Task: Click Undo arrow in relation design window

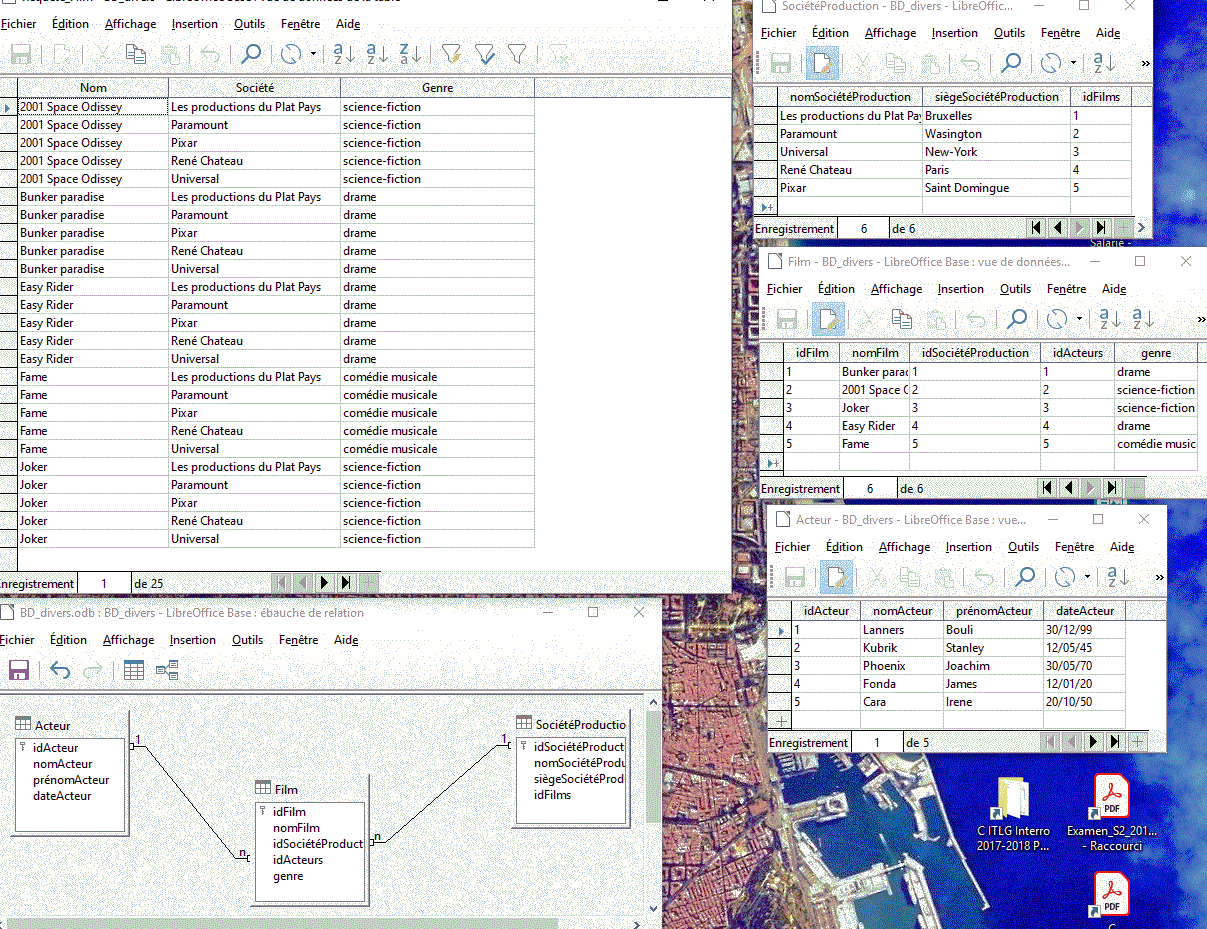Action: [x=60, y=671]
